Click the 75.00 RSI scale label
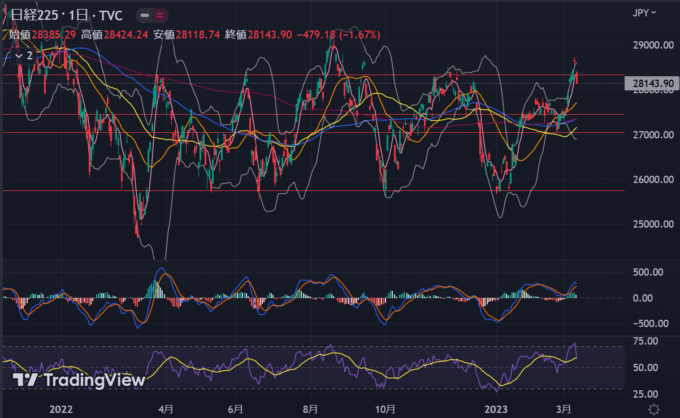 tap(645, 342)
